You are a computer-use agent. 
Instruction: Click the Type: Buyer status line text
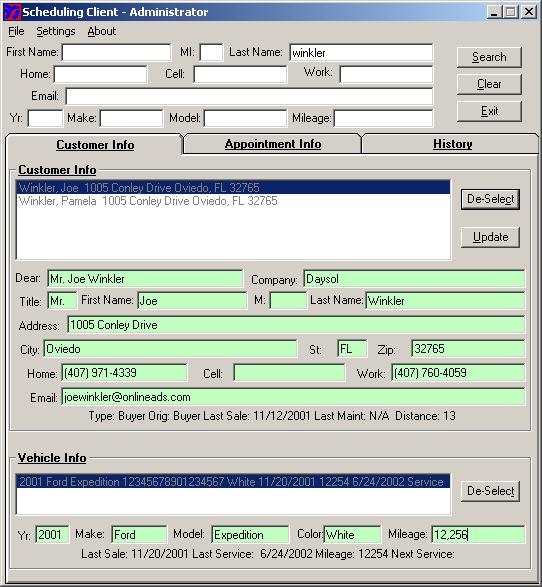point(272,416)
